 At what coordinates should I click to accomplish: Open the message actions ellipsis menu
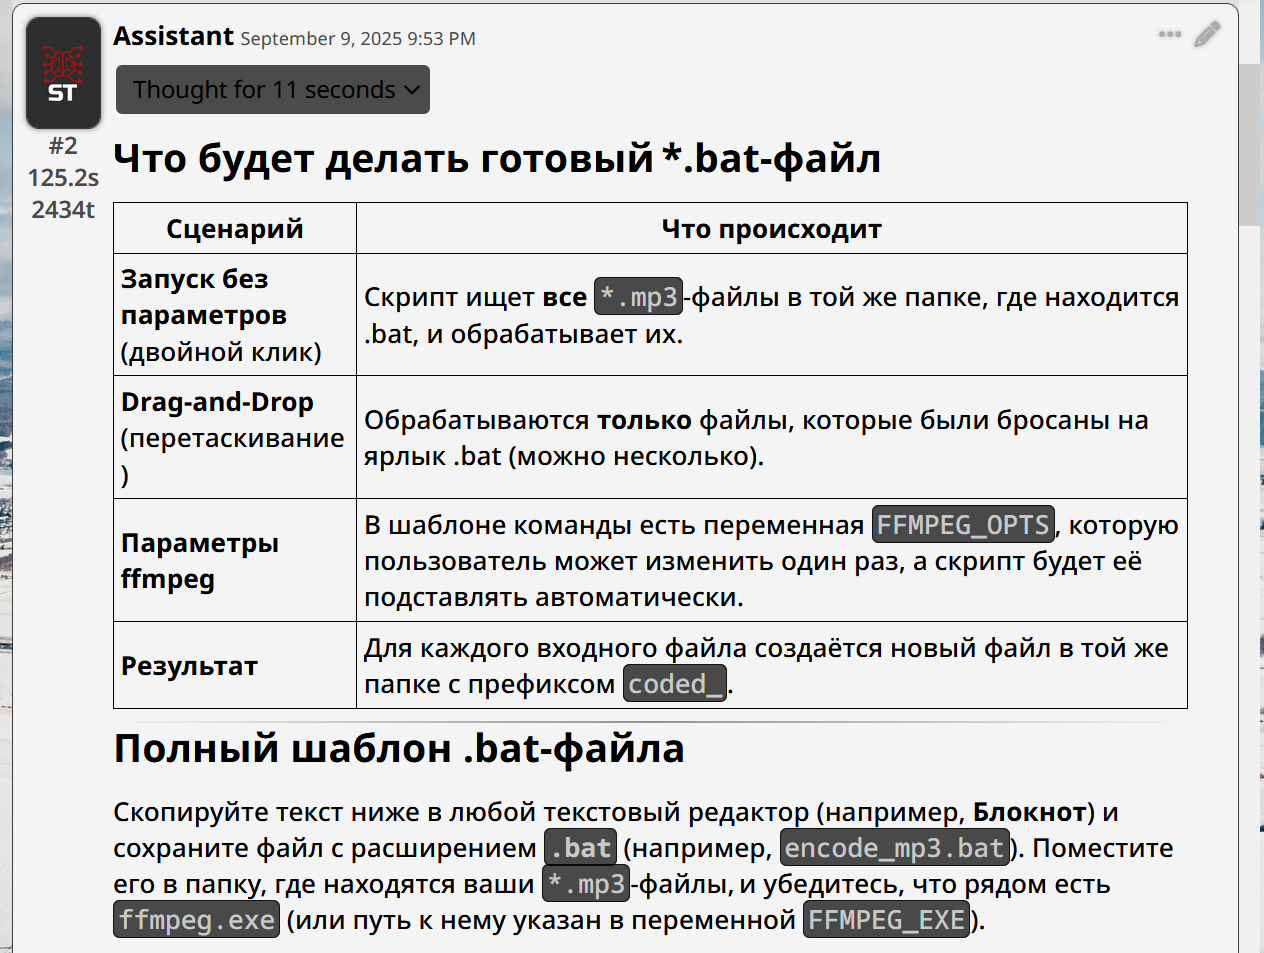[x=1170, y=34]
